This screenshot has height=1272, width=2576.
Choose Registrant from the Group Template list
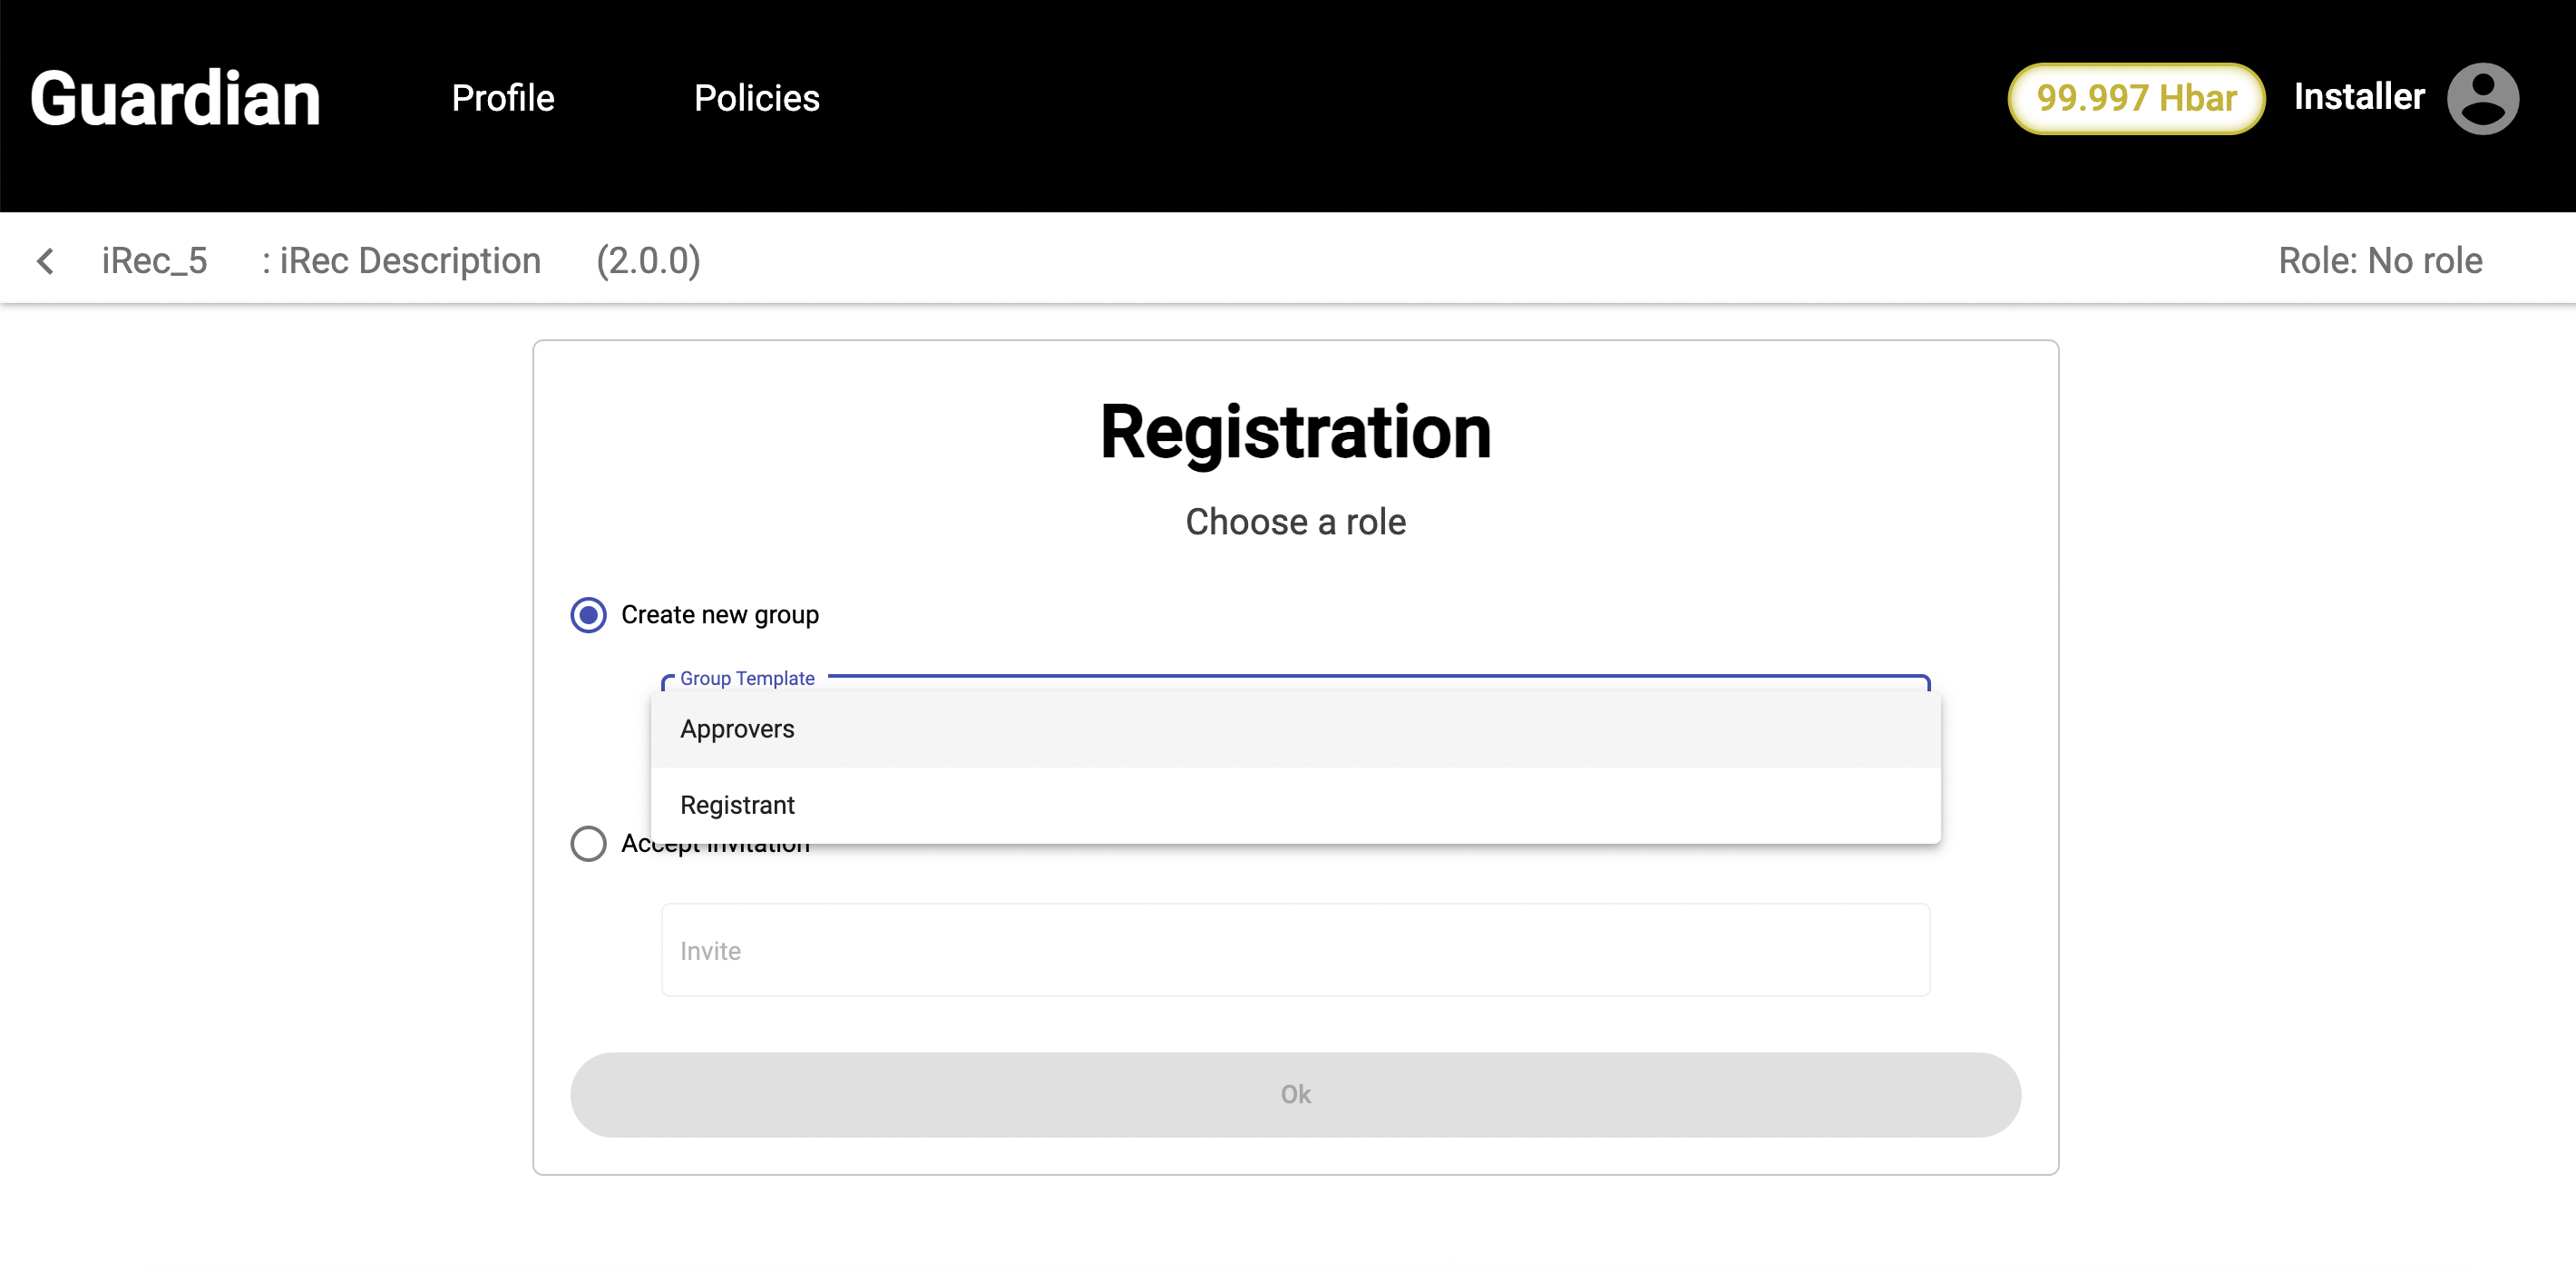[737, 805]
